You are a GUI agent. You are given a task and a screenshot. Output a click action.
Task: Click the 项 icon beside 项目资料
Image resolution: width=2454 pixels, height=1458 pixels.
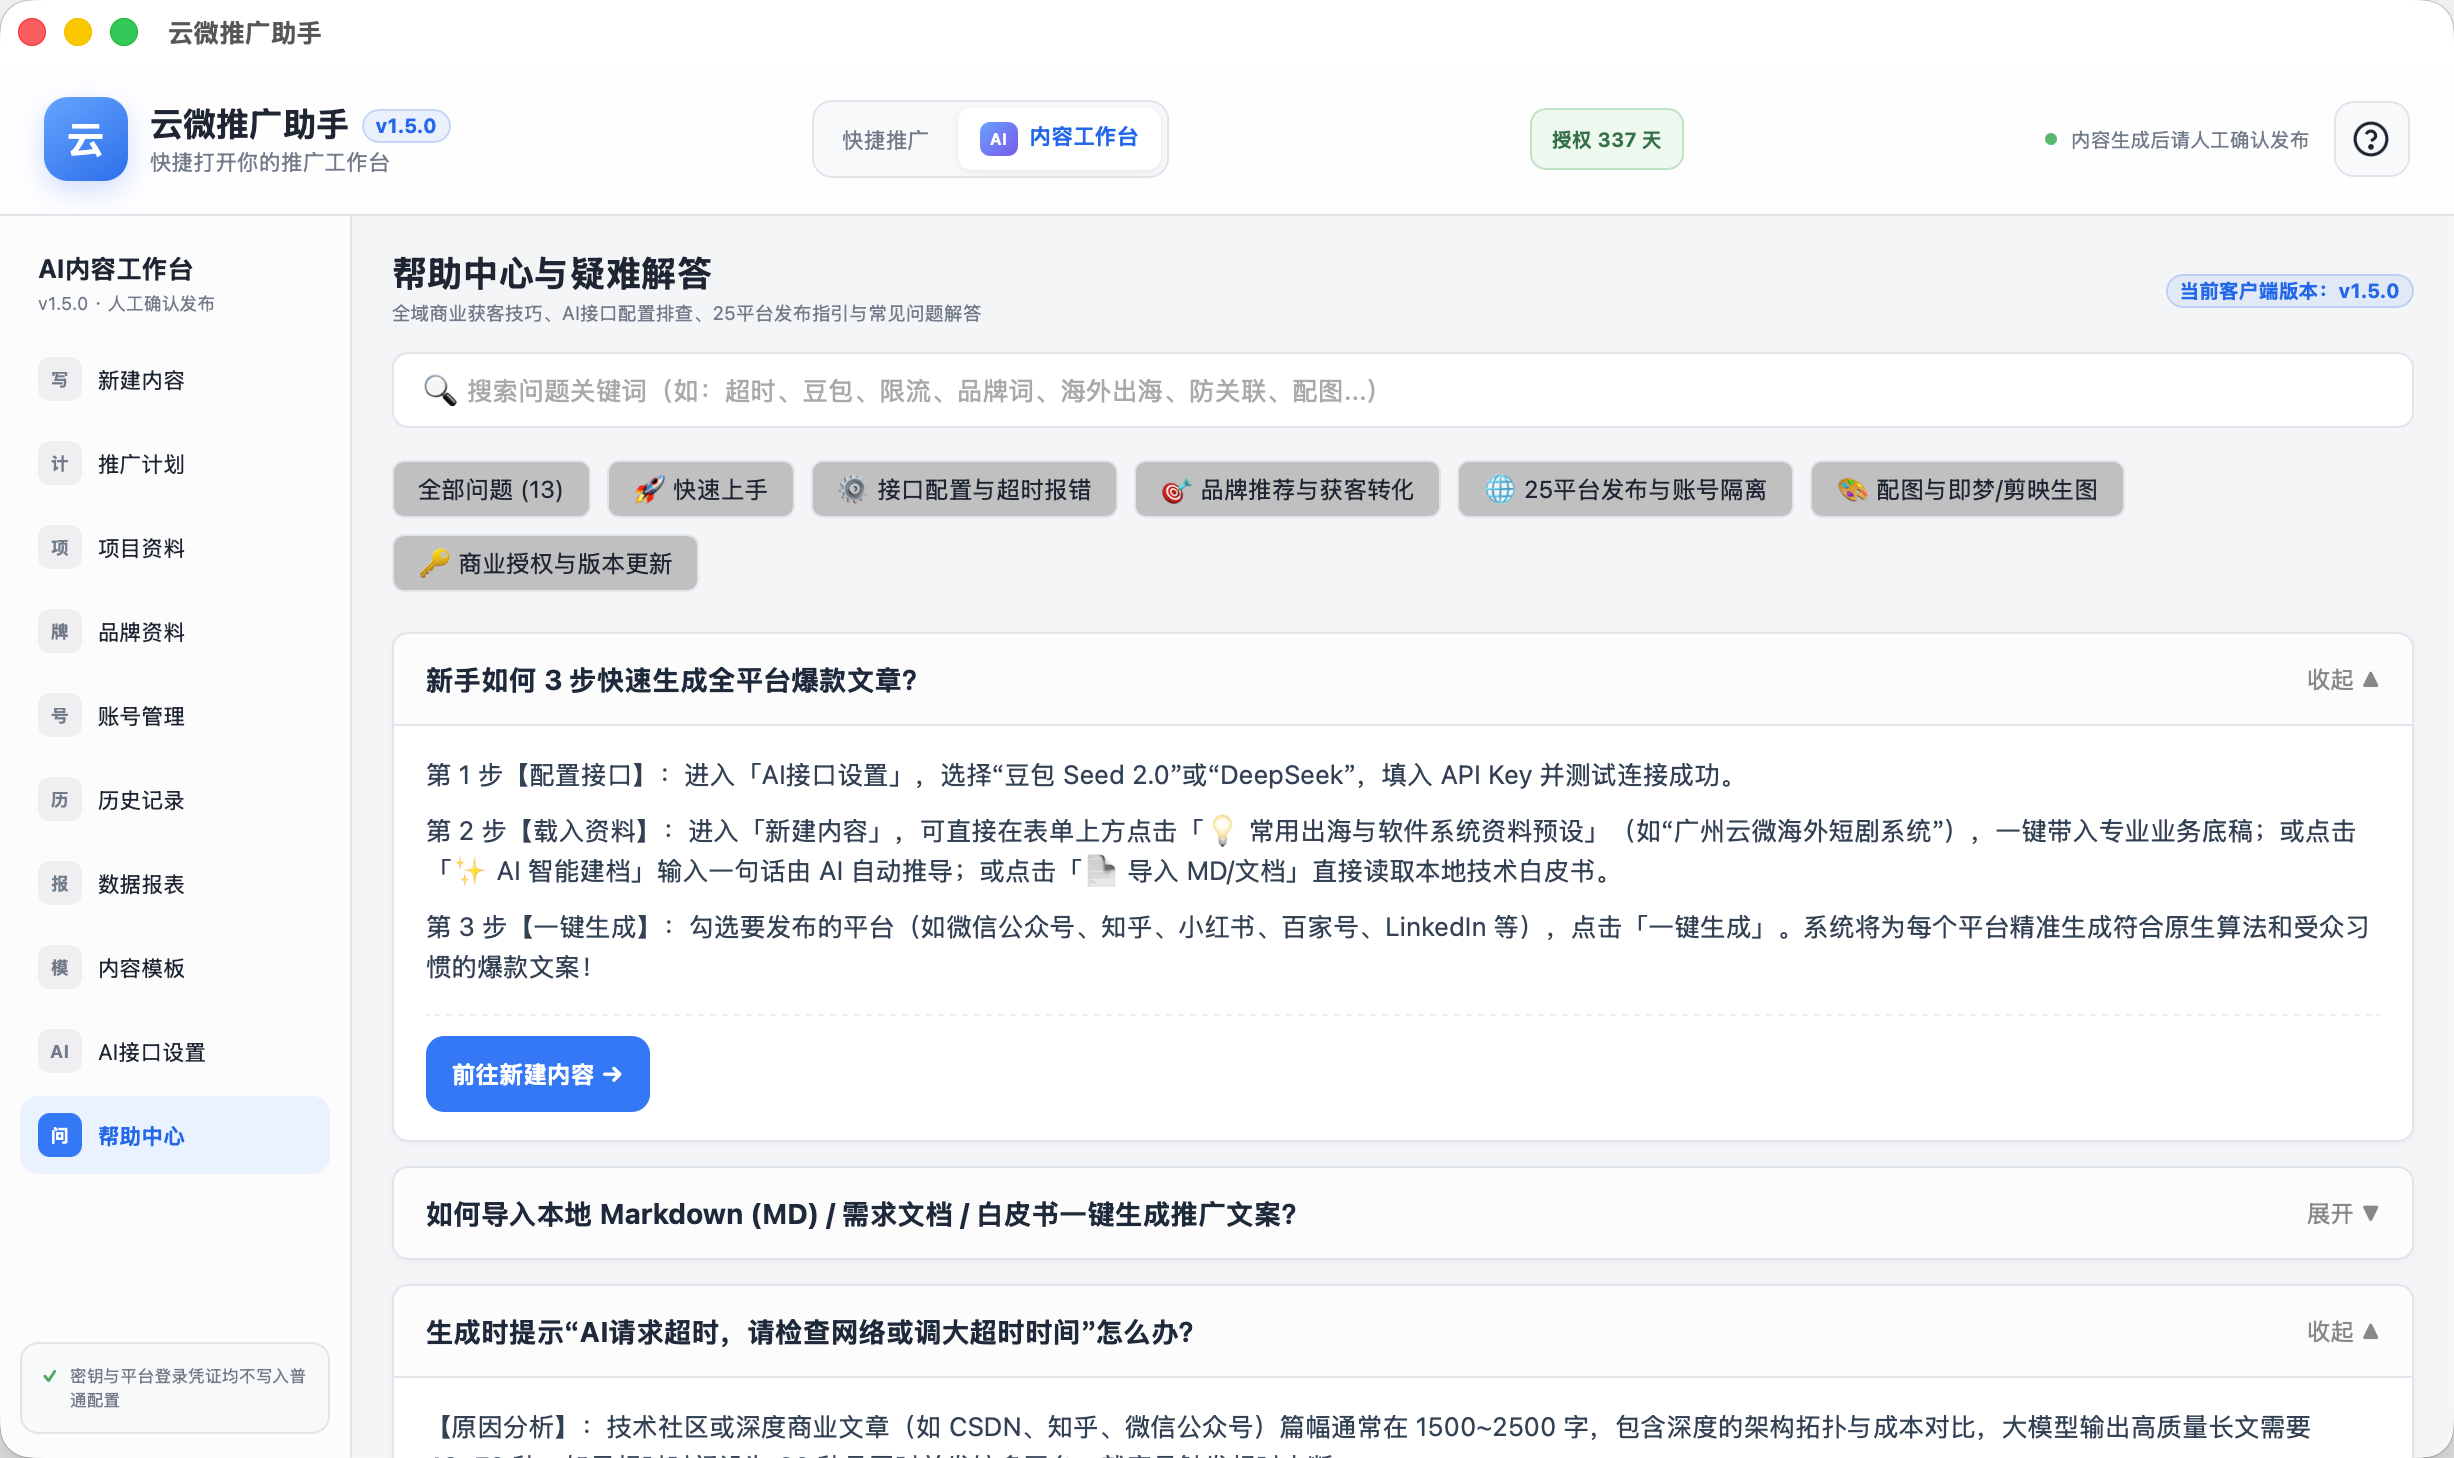[60, 548]
